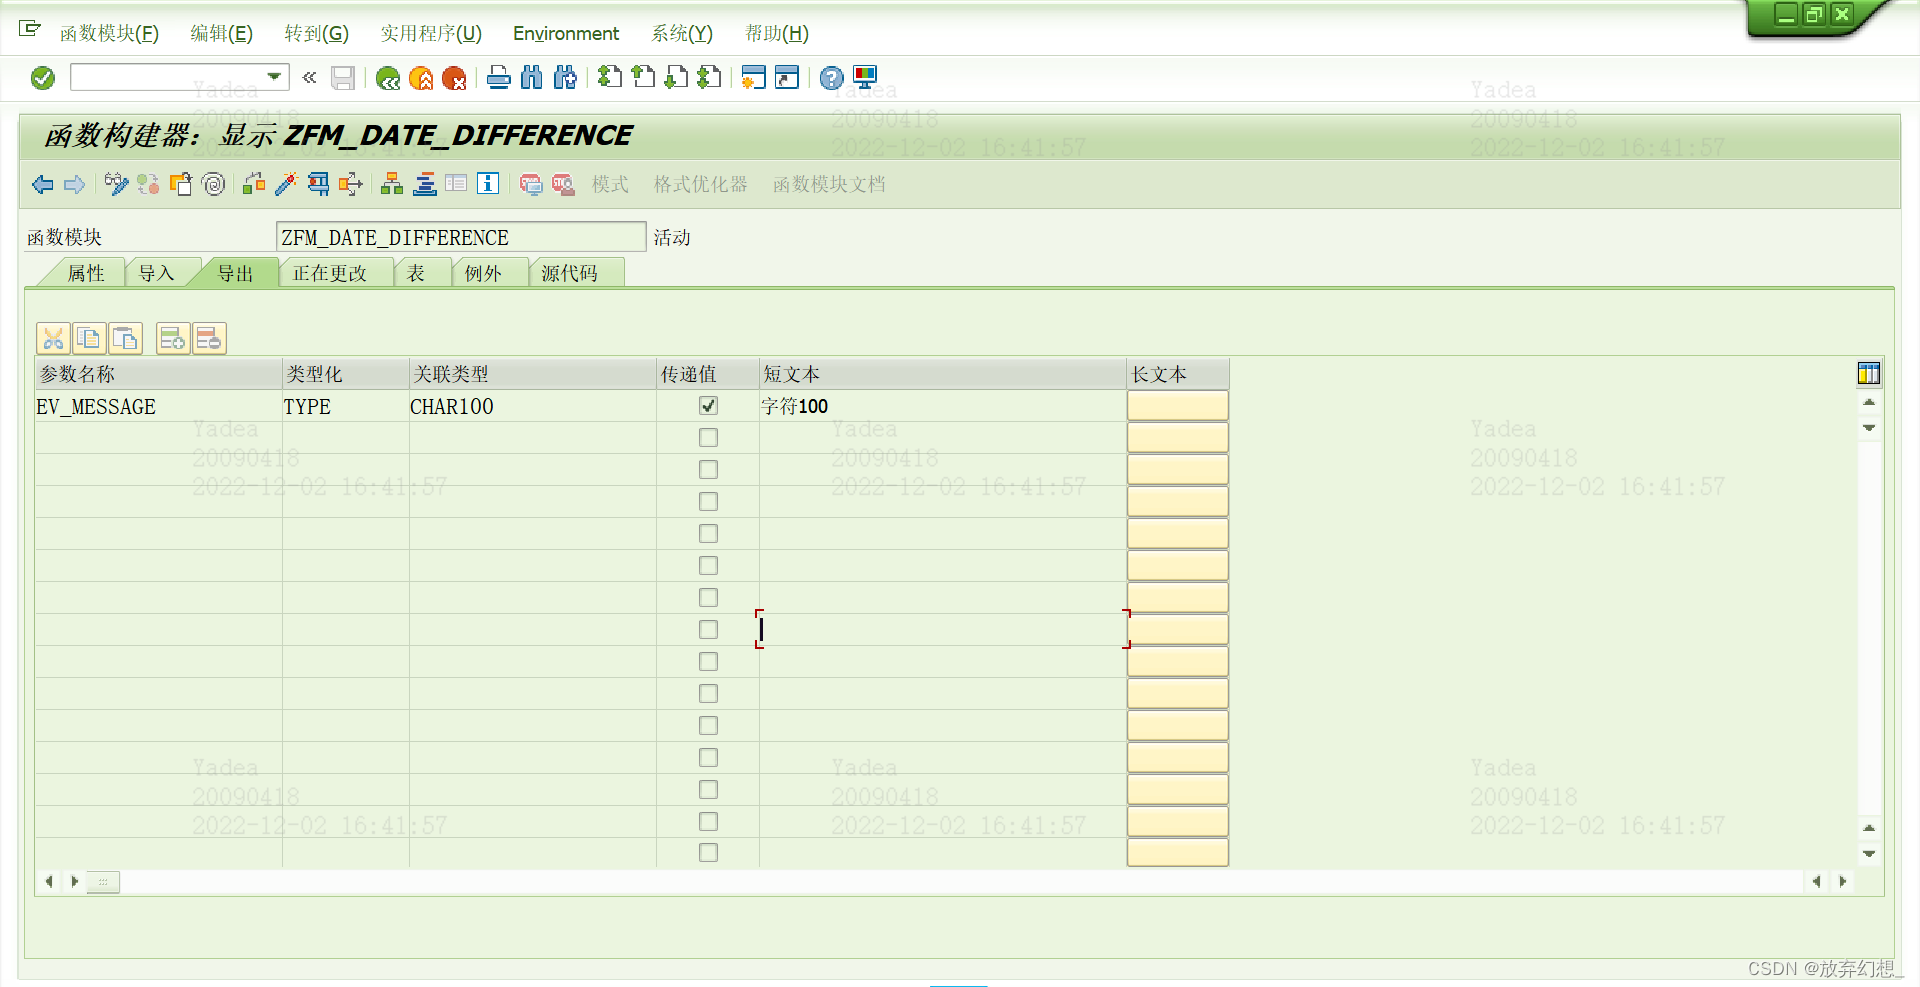The image size is (1920, 987).
Task: Click the Cut scissors button above table
Action: [53, 339]
